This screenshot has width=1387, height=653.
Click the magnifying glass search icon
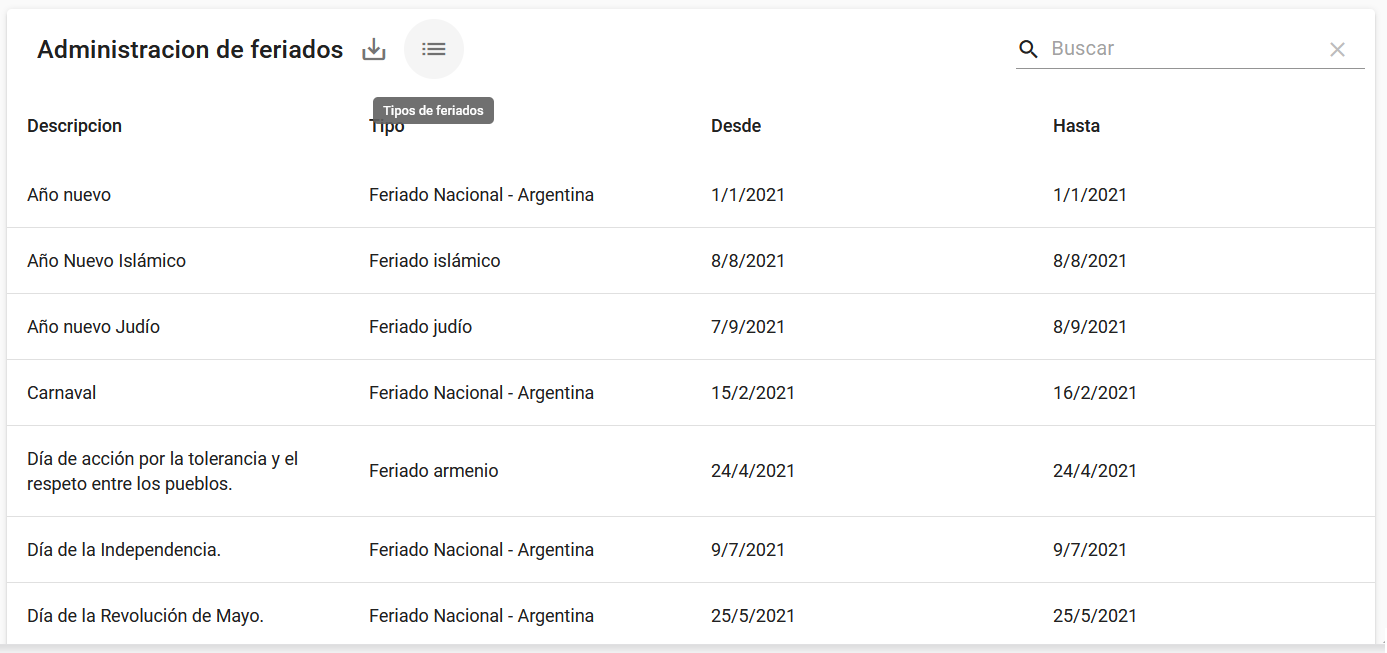(x=1028, y=49)
